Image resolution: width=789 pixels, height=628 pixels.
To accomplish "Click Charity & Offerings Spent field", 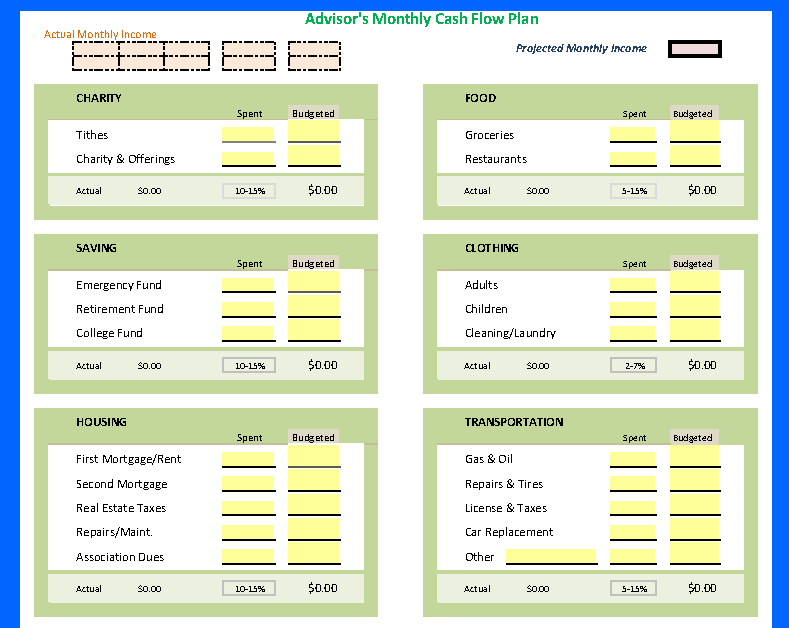I will pyautogui.click(x=248, y=159).
